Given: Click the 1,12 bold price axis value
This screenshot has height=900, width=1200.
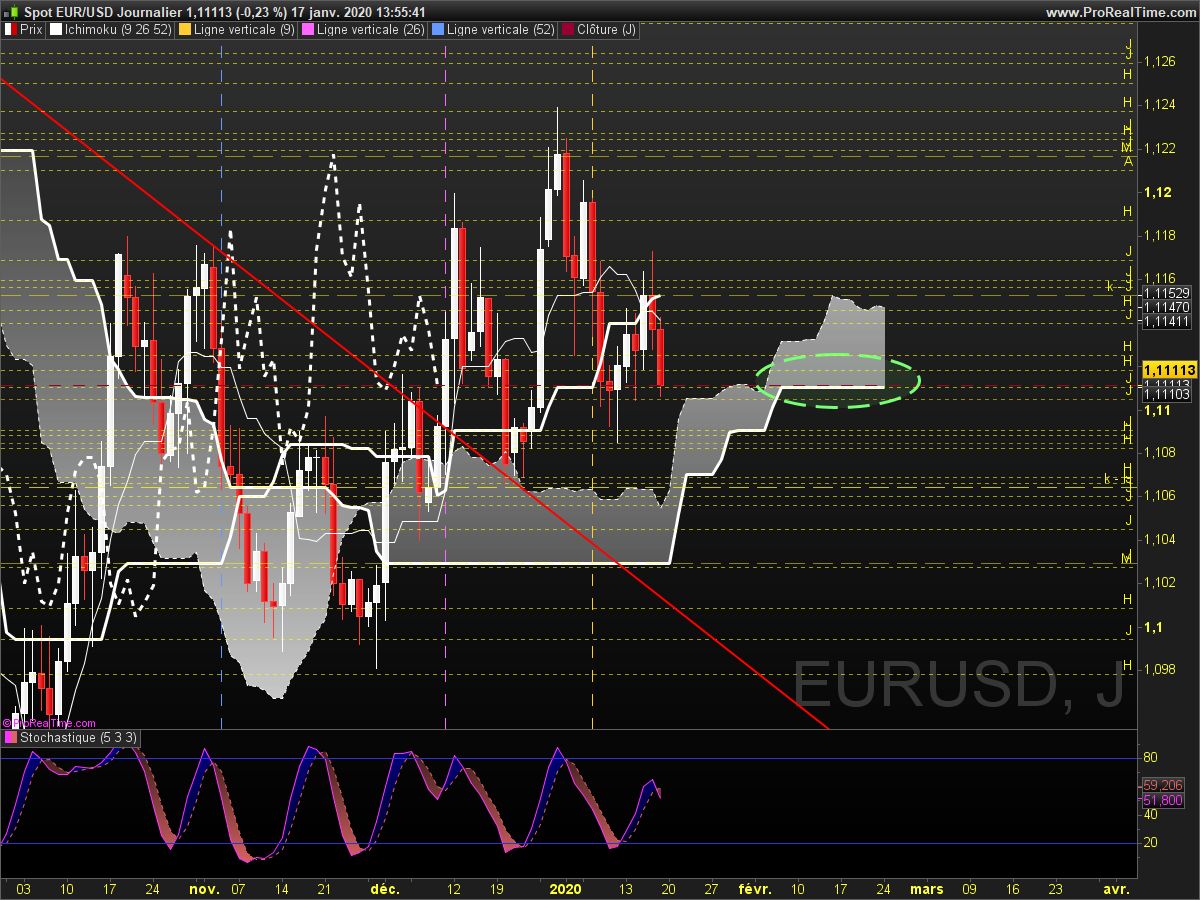Looking at the screenshot, I should pyautogui.click(x=1158, y=192).
